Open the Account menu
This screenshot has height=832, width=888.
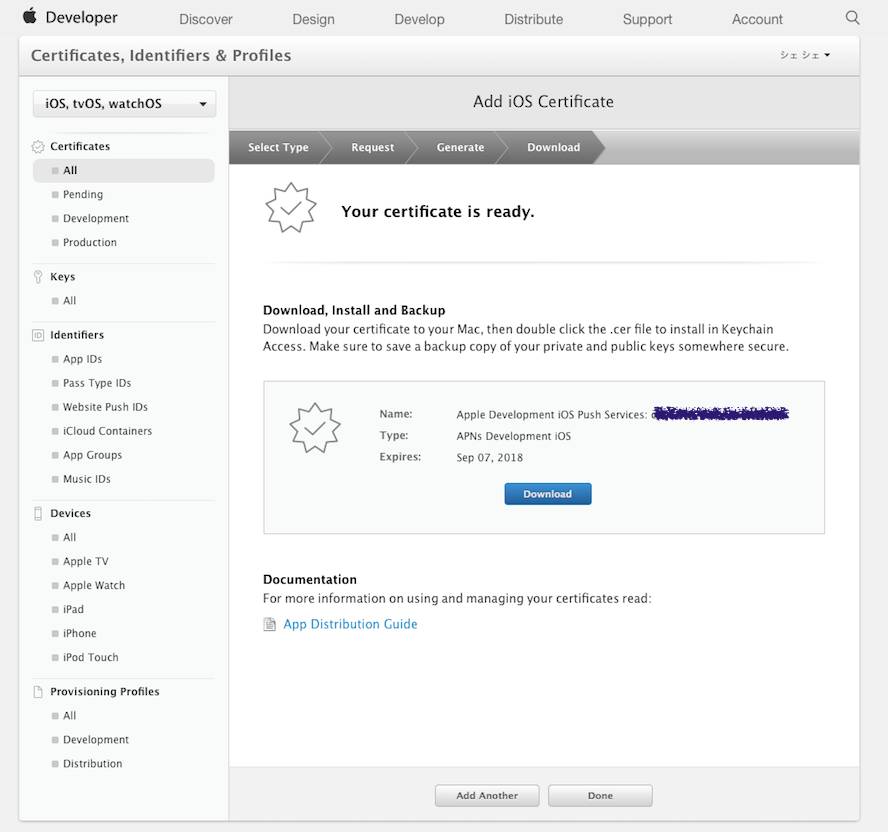point(757,19)
